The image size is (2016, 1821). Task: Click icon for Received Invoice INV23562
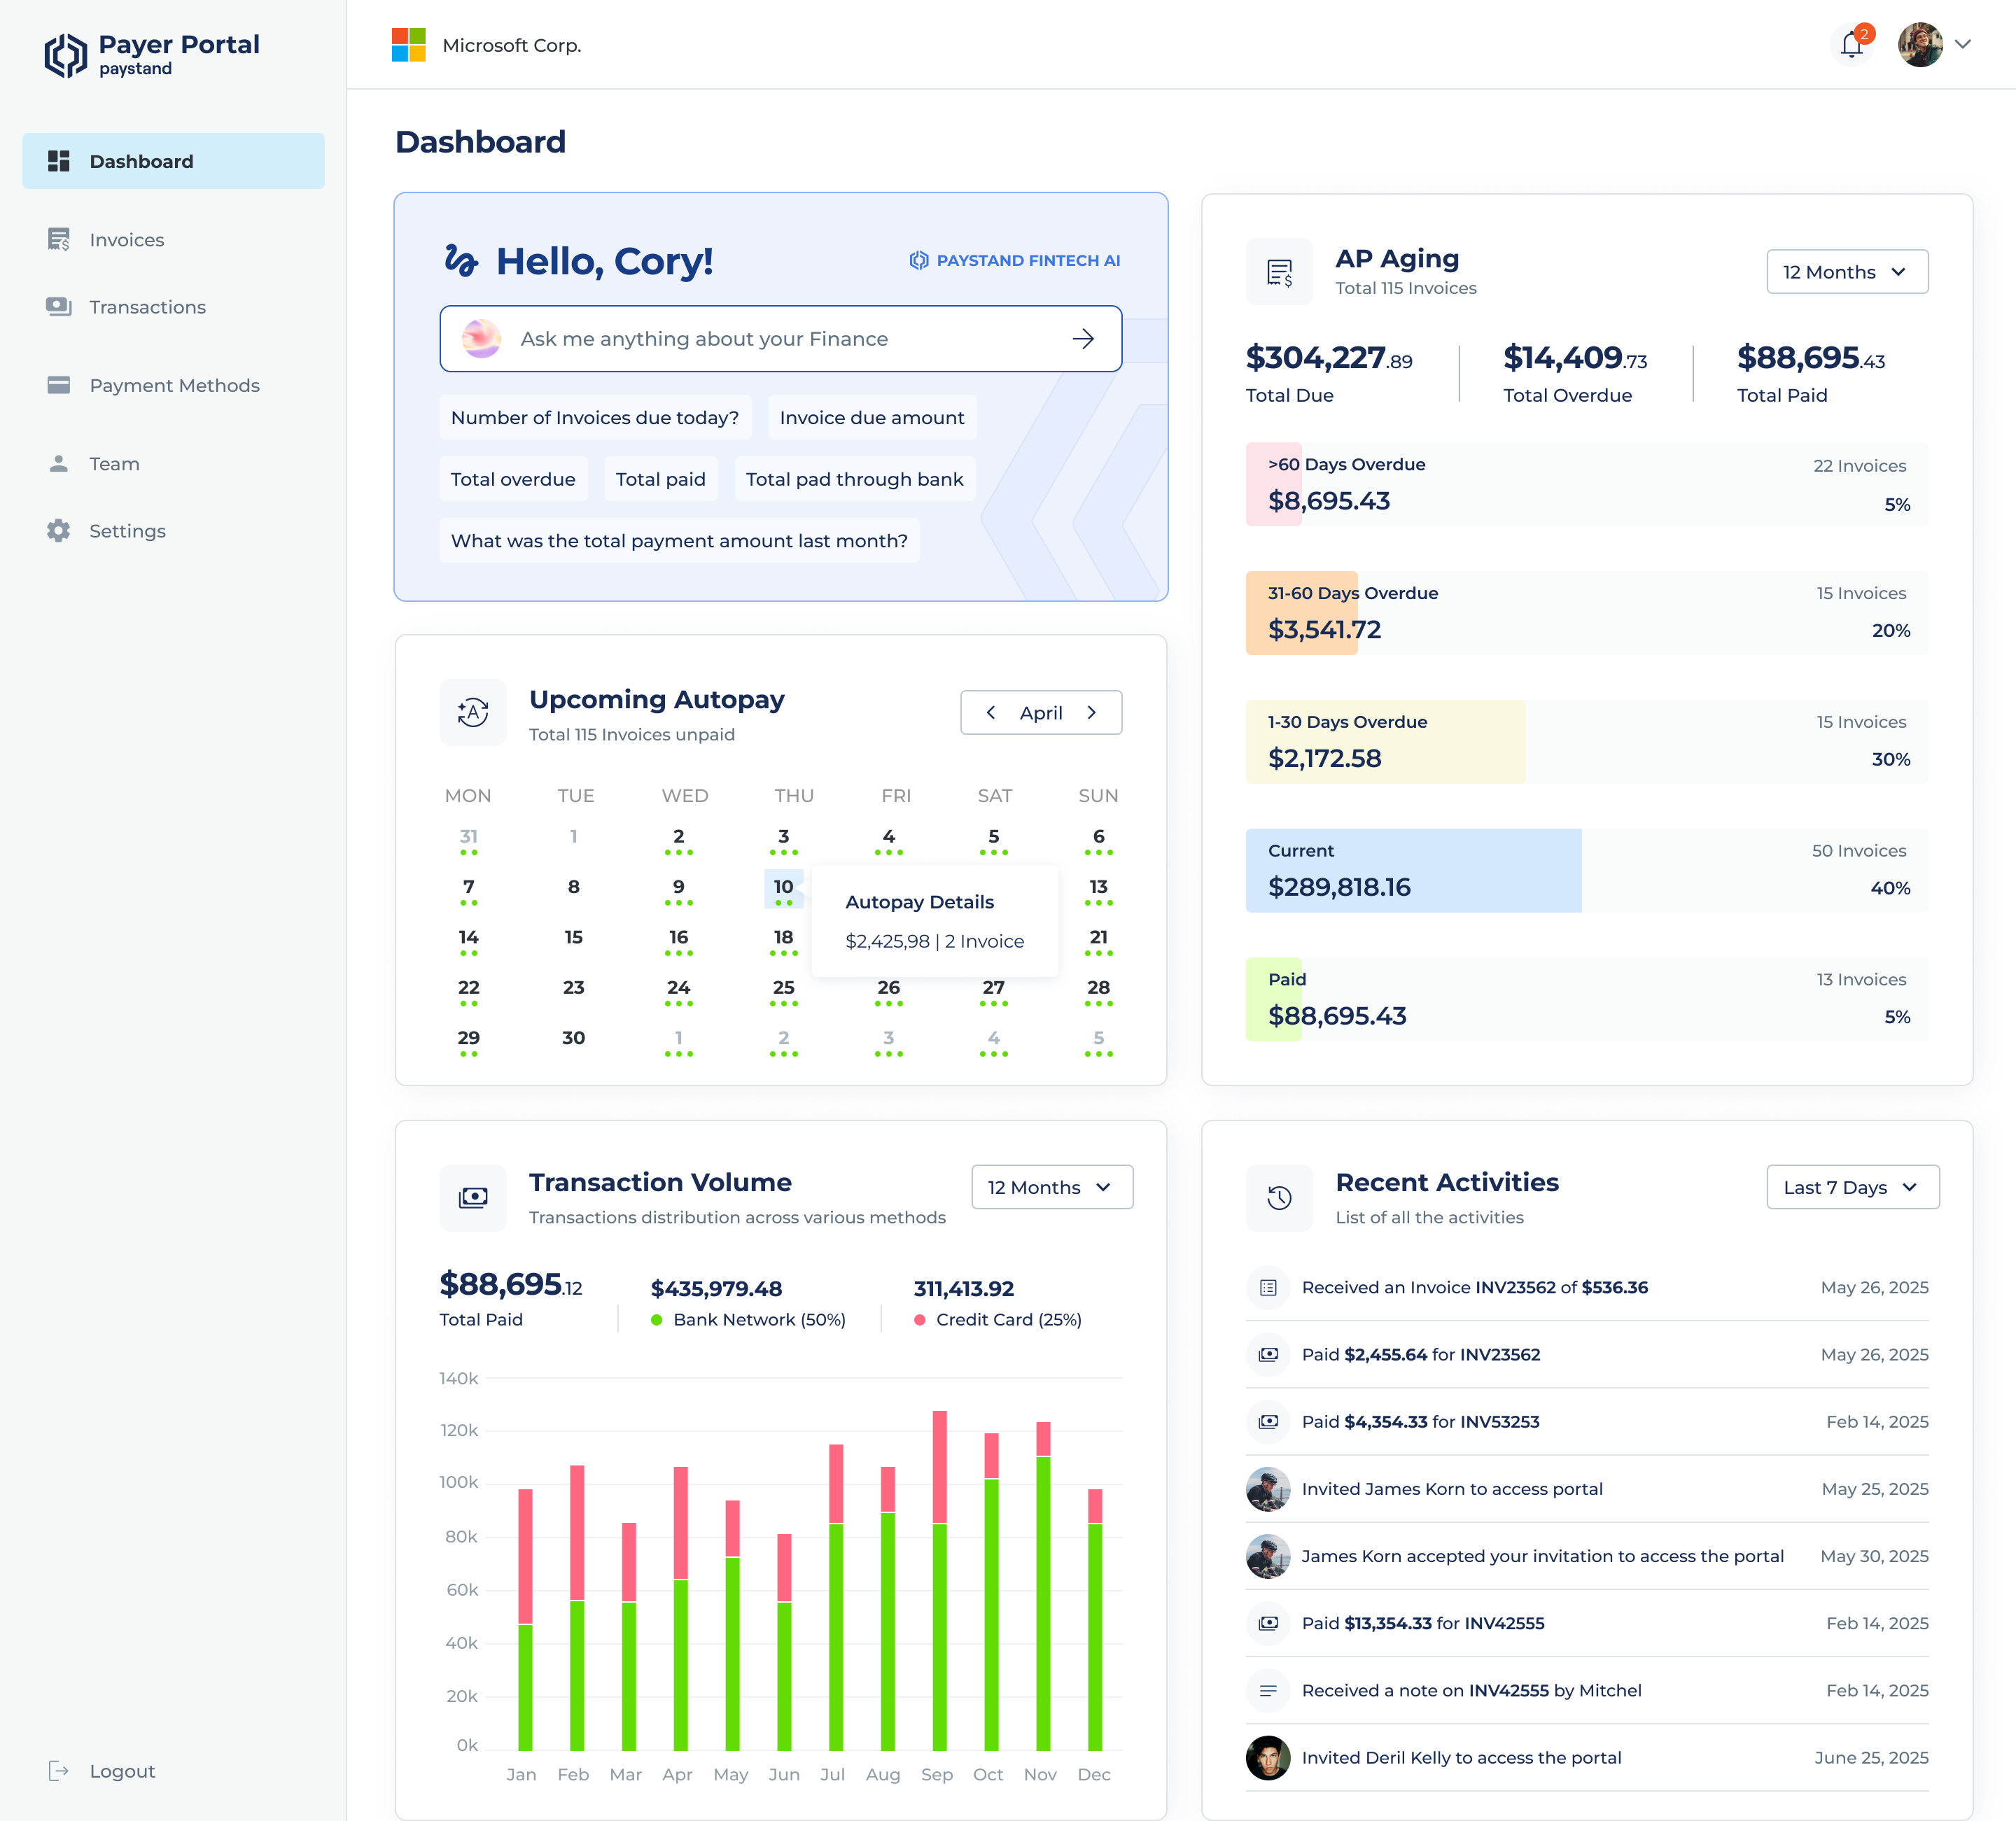1268,1288
